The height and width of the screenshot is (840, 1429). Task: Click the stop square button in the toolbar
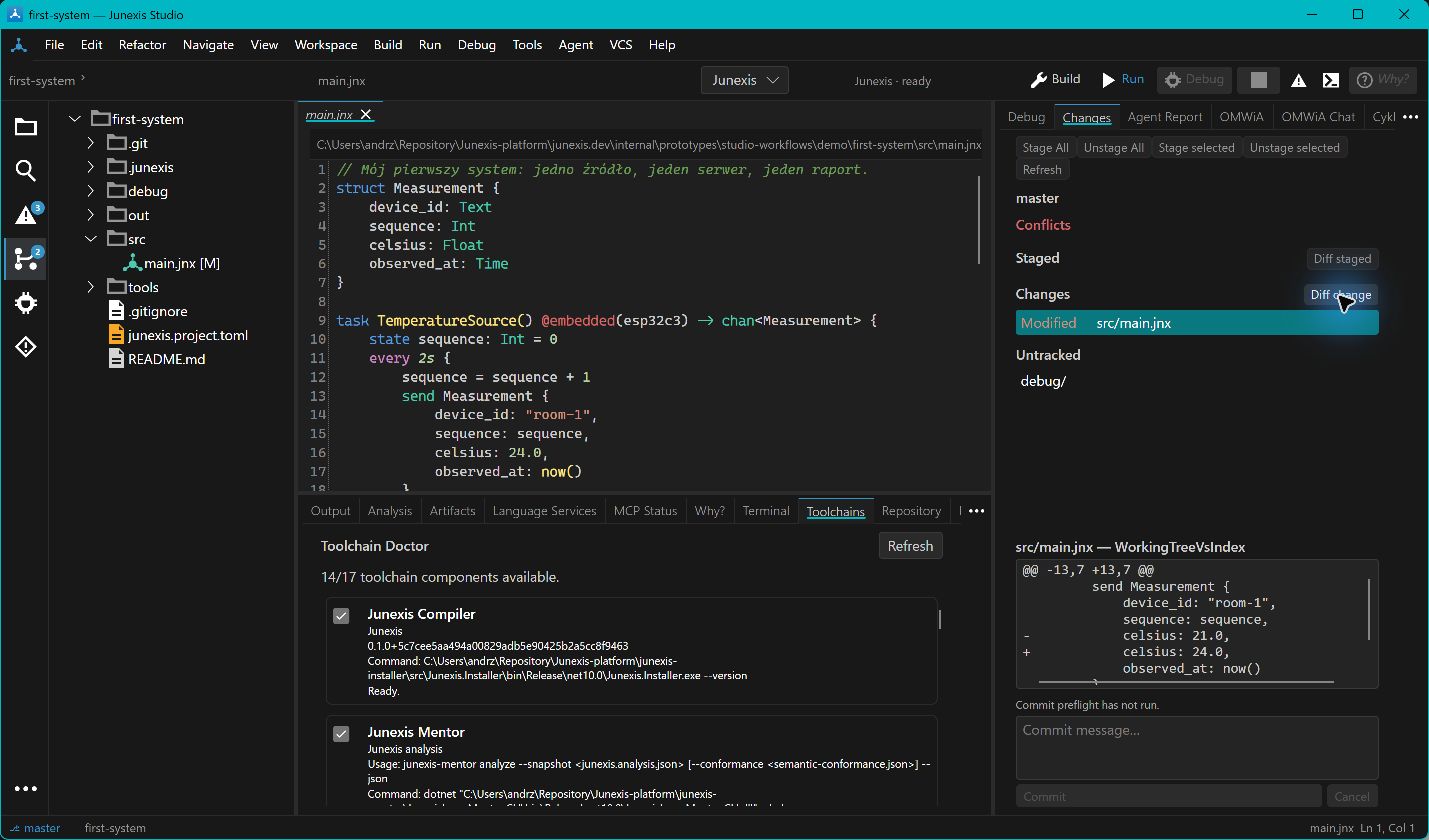[x=1259, y=80]
